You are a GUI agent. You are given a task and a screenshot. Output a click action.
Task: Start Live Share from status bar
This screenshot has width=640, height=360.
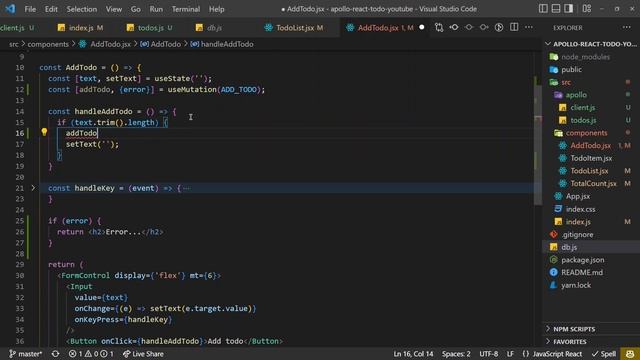143,354
